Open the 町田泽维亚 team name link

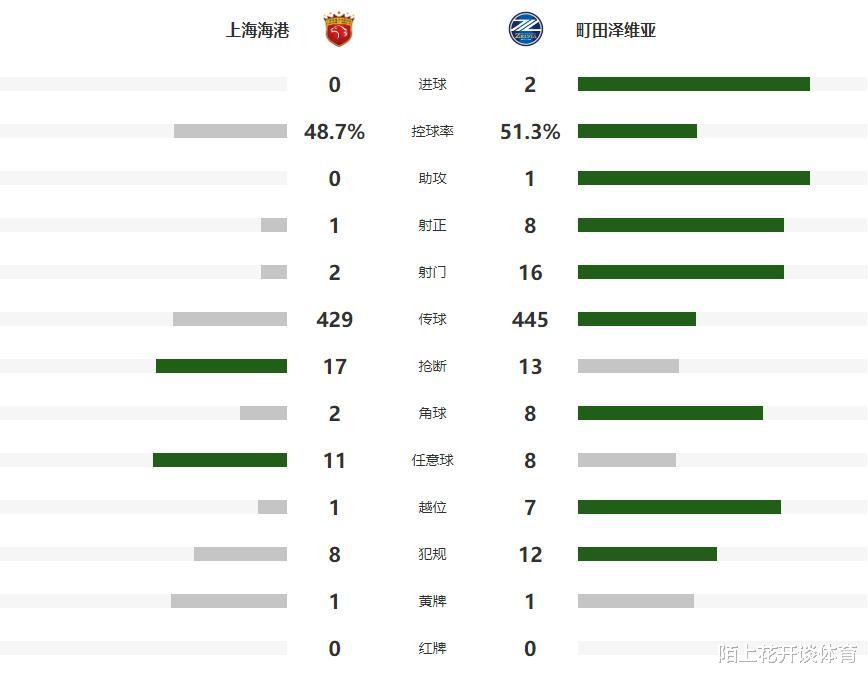[x=616, y=30]
